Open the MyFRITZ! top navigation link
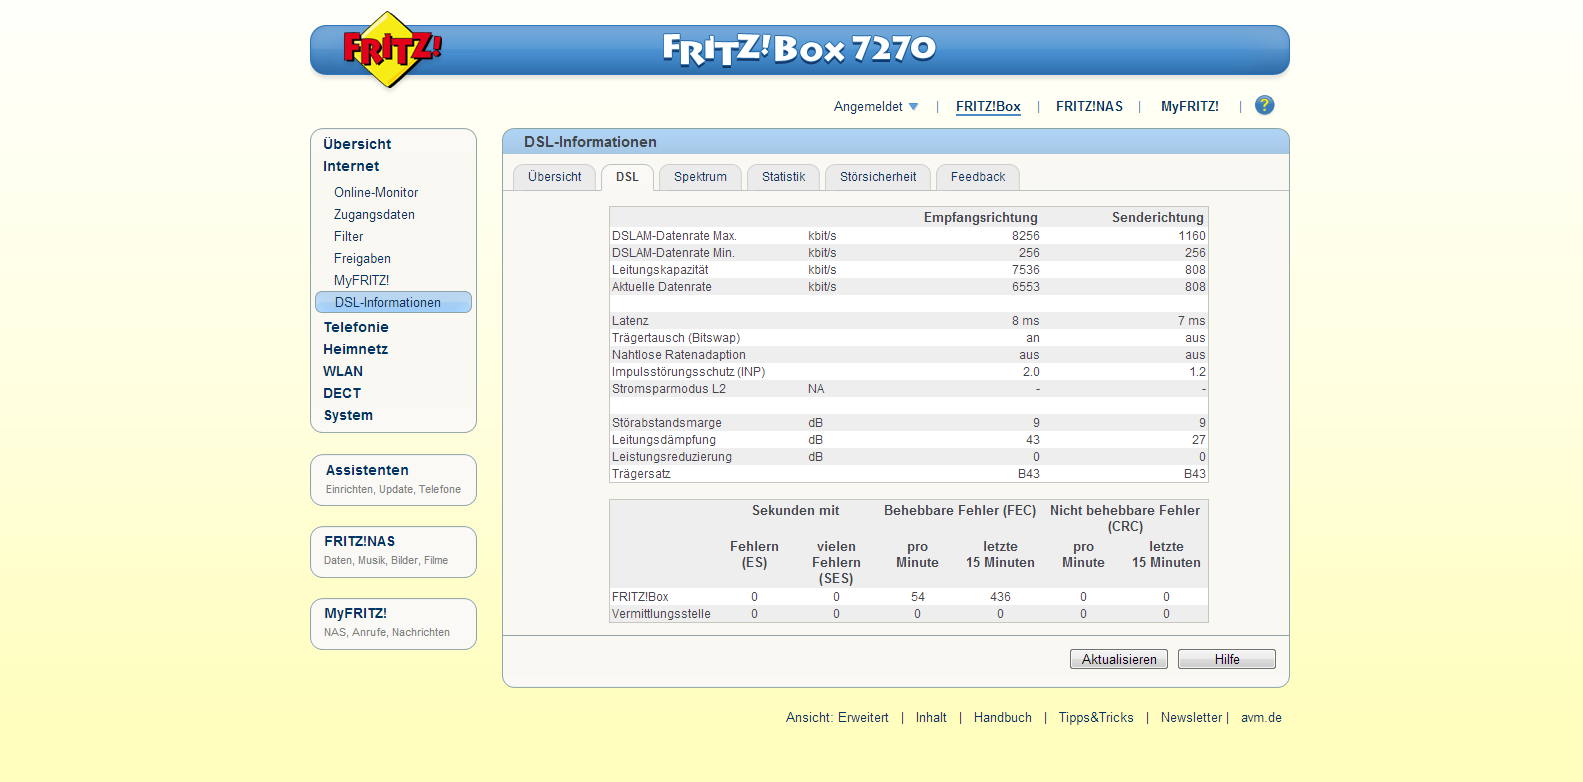The image size is (1583, 782). (1189, 106)
